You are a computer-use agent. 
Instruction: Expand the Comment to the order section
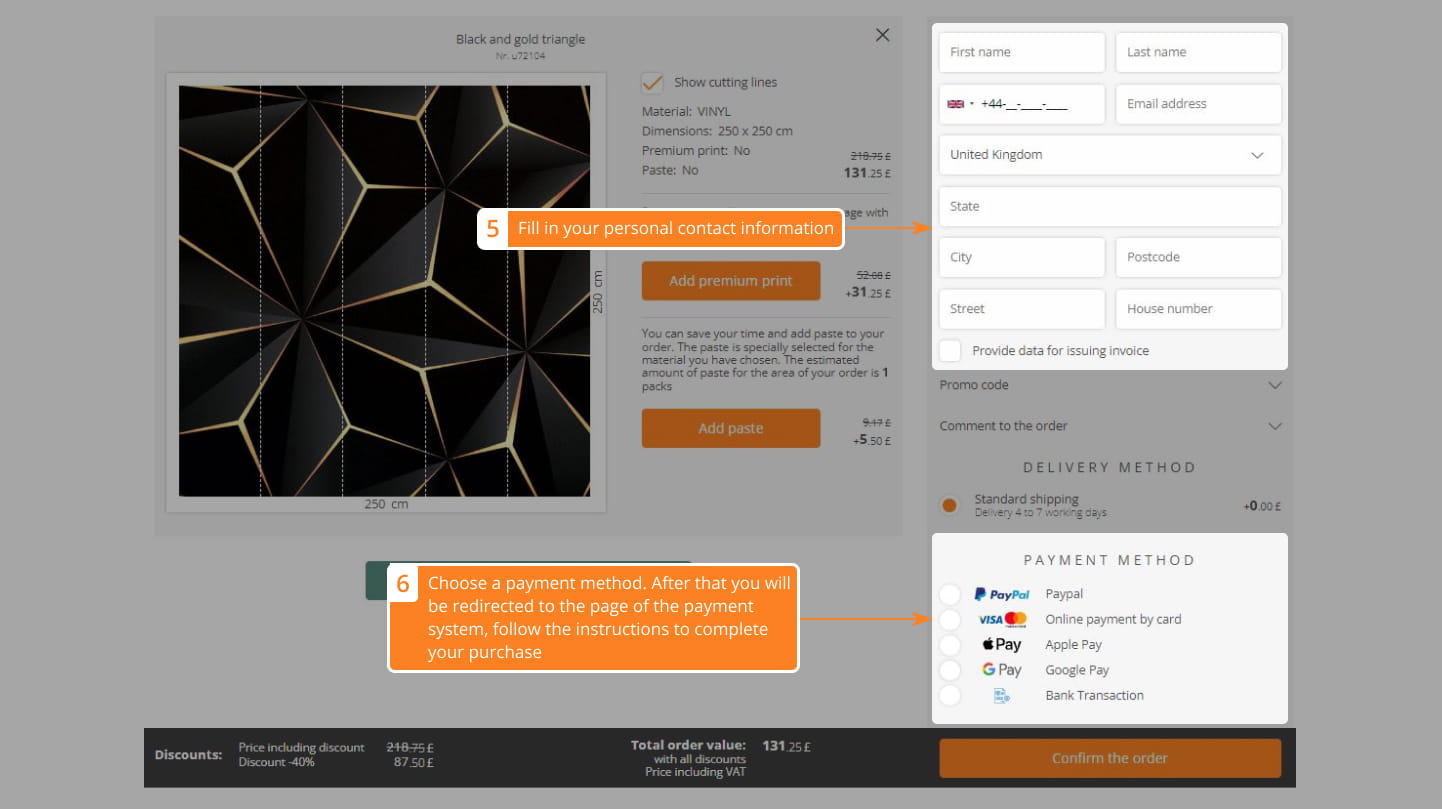[x=1109, y=426]
